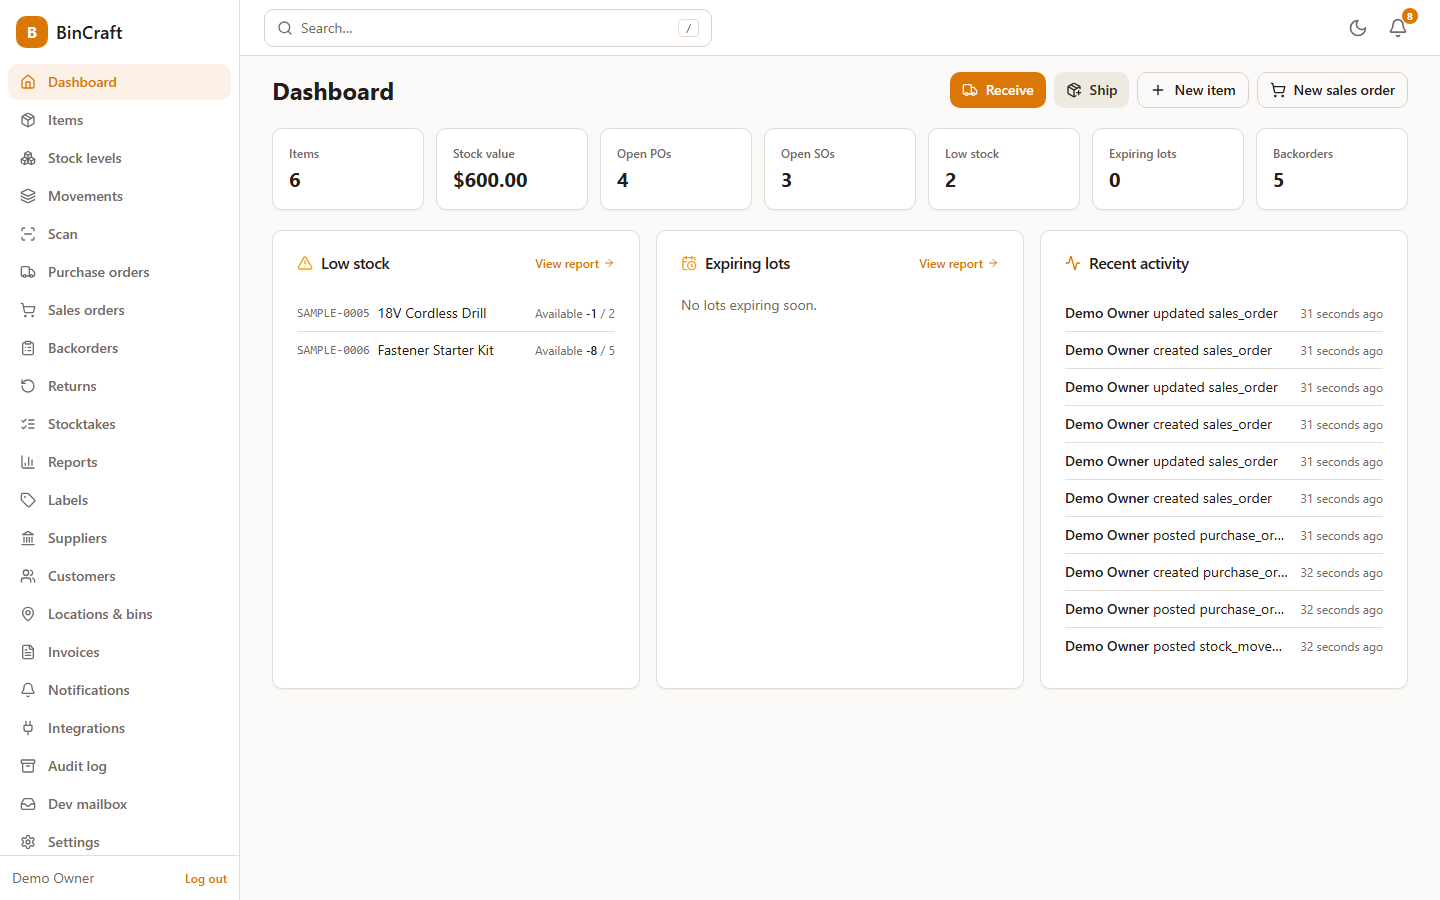Click SAMPLE-0006 SKU code
This screenshot has height=900, width=1440.
(x=333, y=350)
